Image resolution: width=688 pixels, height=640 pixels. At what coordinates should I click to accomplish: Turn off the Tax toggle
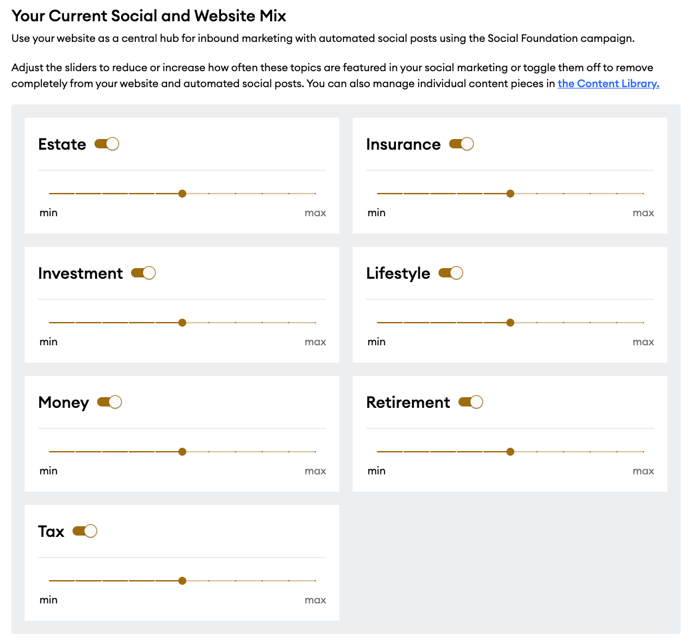coord(85,531)
